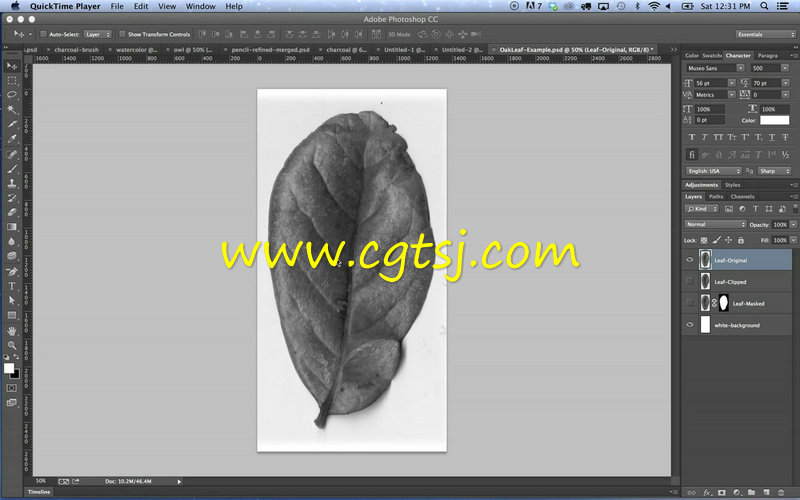Click the foreground color swatch
Screen dimensions: 800x500
(x=9, y=368)
